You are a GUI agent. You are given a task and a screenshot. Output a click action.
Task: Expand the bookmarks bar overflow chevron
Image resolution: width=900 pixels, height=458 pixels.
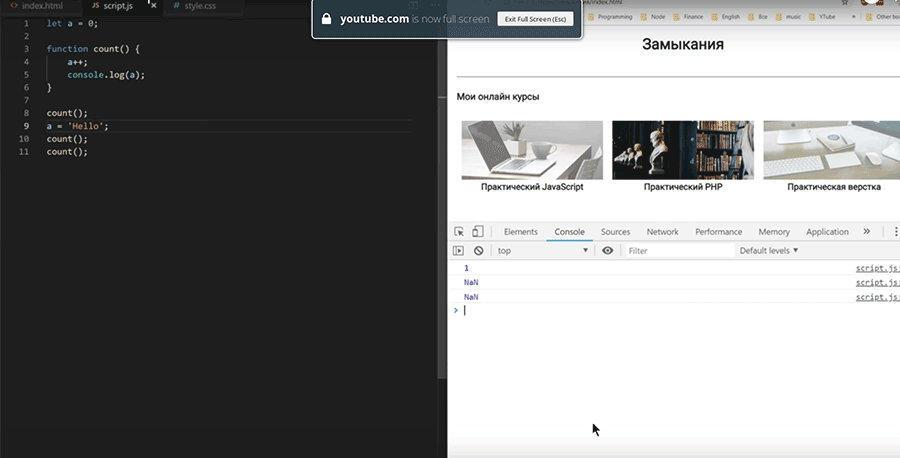854,17
